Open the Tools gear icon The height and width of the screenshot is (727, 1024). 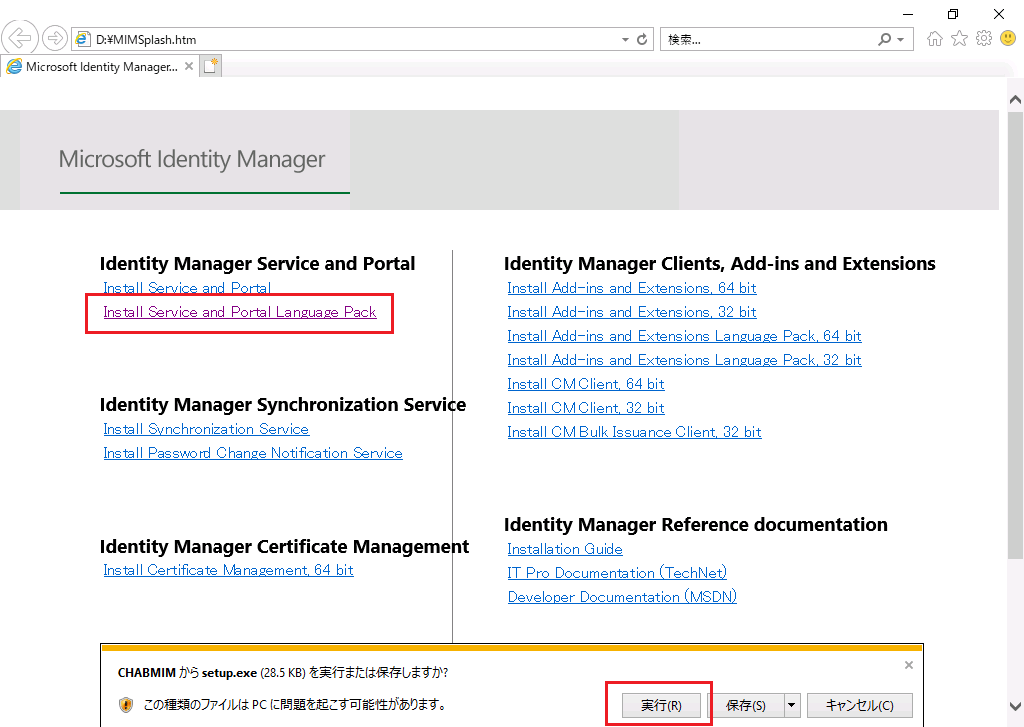pos(984,39)
